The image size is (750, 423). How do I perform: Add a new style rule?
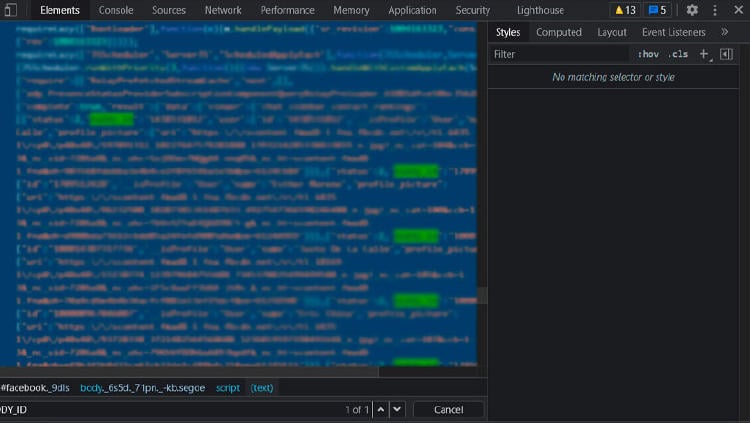(x=703, y=54)
